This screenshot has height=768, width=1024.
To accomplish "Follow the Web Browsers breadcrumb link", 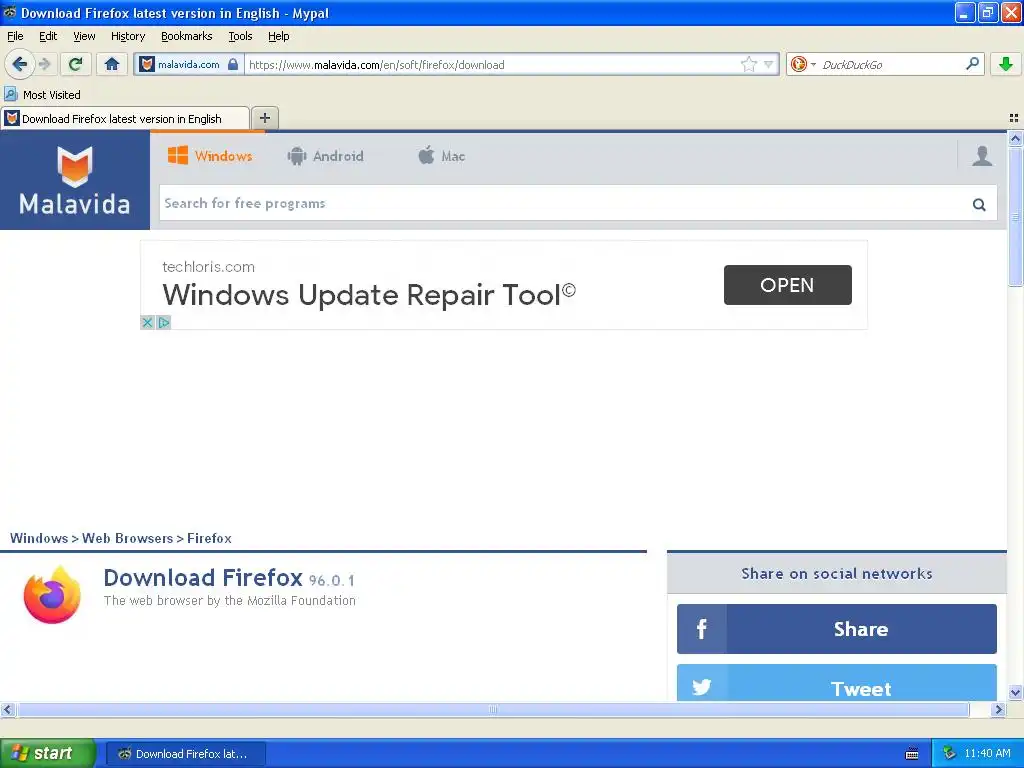I will pyautogui.click(x=127, y=538).
